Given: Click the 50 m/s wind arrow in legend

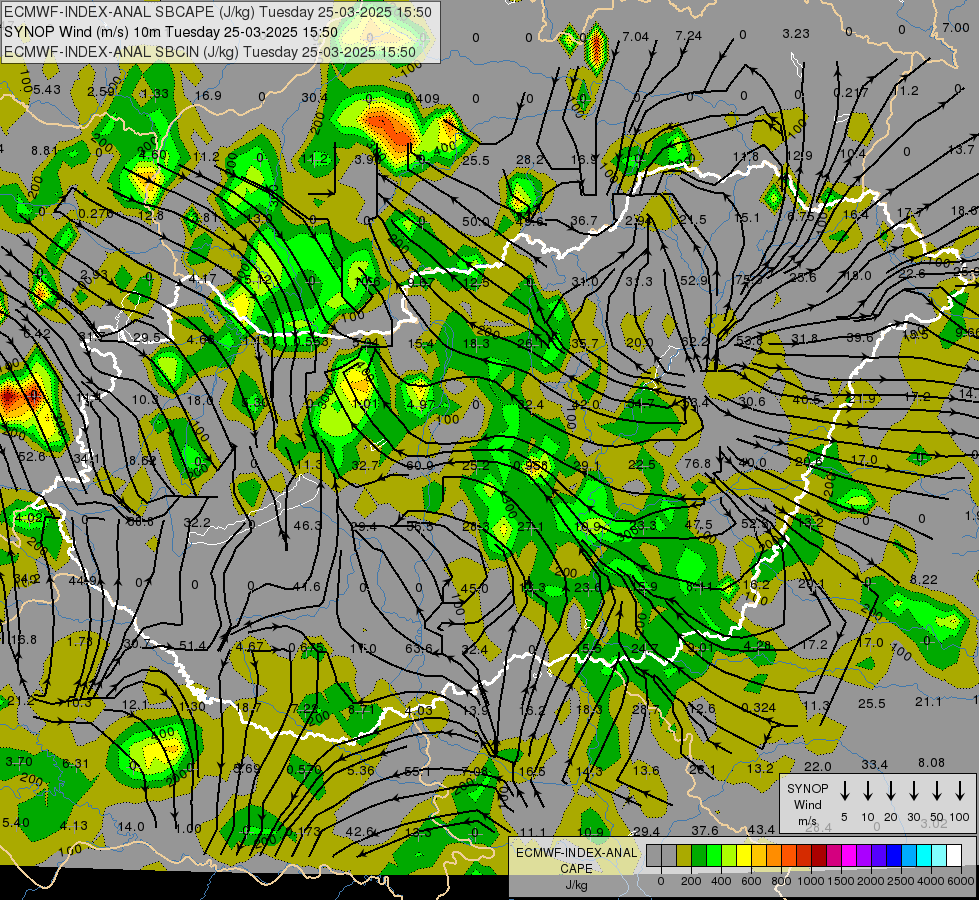Looking at the screenshot, I should (x=937, y=790).
